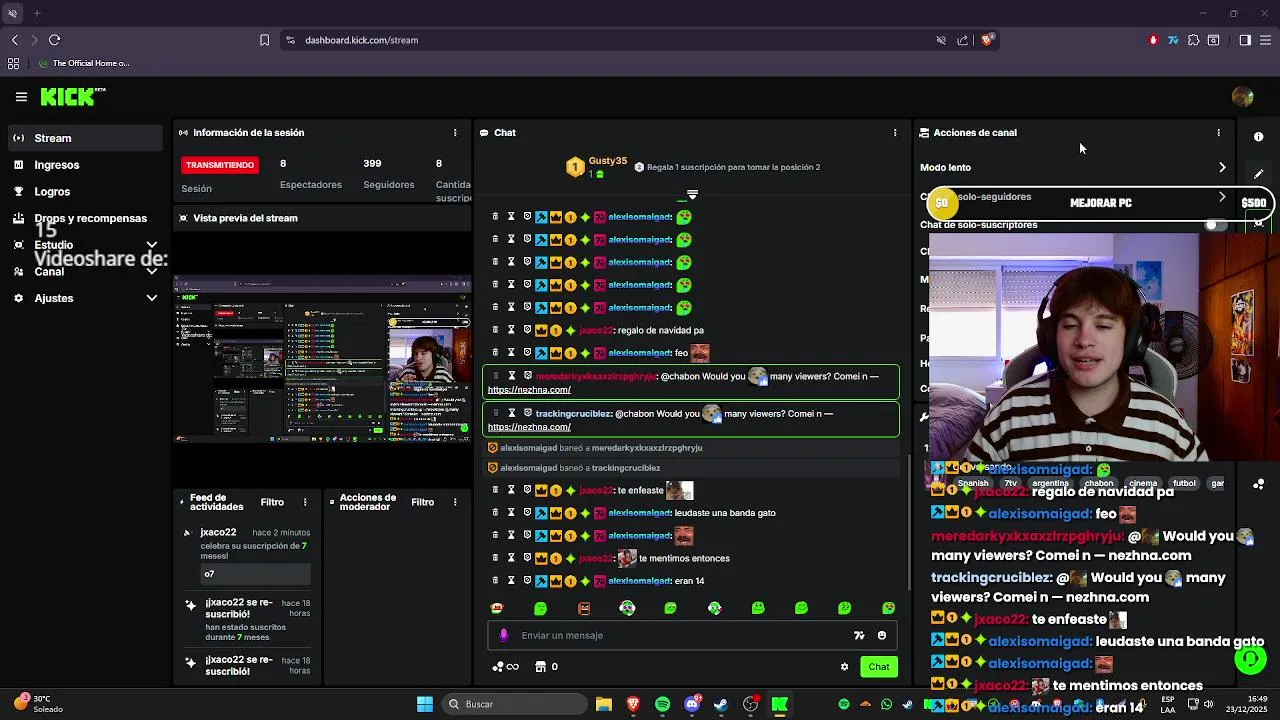The width and height of the screenshot is (1280, 720).
Task: Click the TRANSMITIENDO status badge
Action: (x=220, y=165)
